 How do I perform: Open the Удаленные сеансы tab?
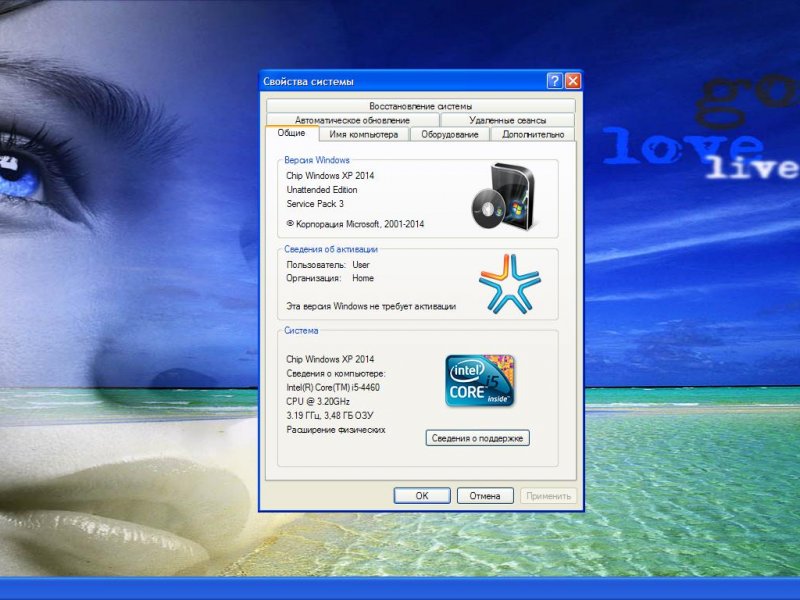tap(507, 120)
